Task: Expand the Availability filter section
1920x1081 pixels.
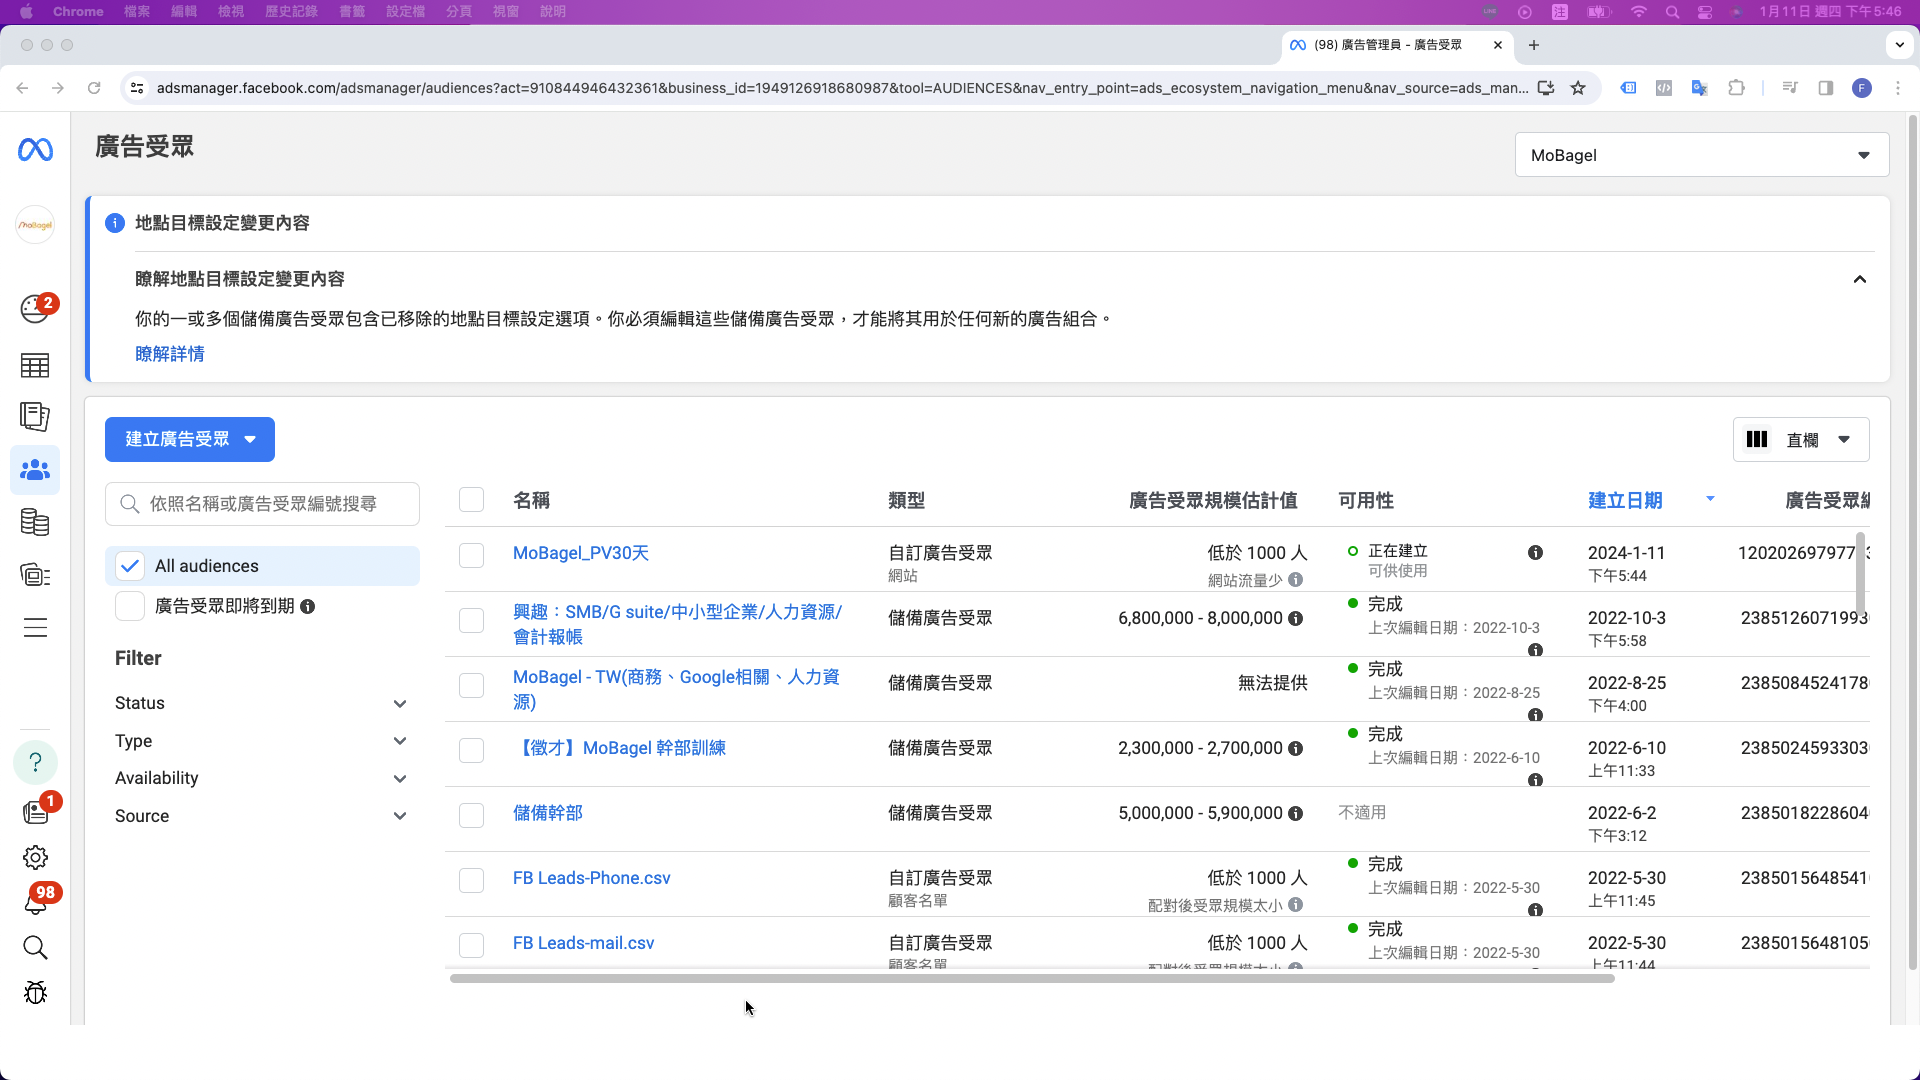Action: click(x=262, y=779)
